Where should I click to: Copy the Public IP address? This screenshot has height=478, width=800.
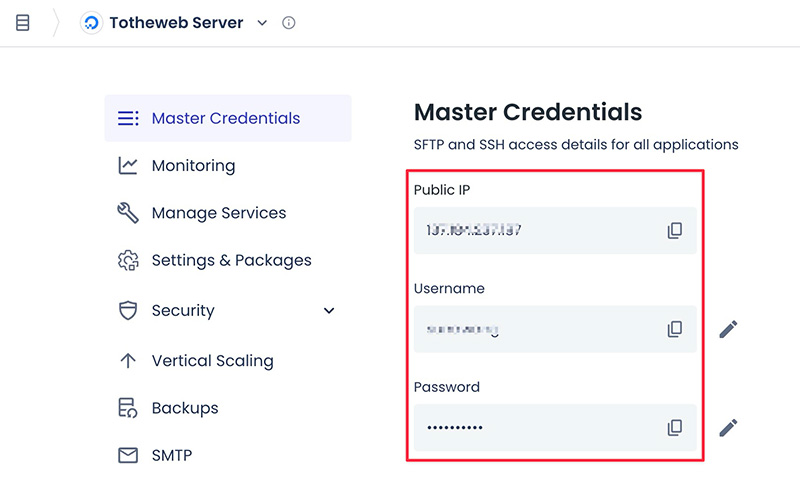675,231
